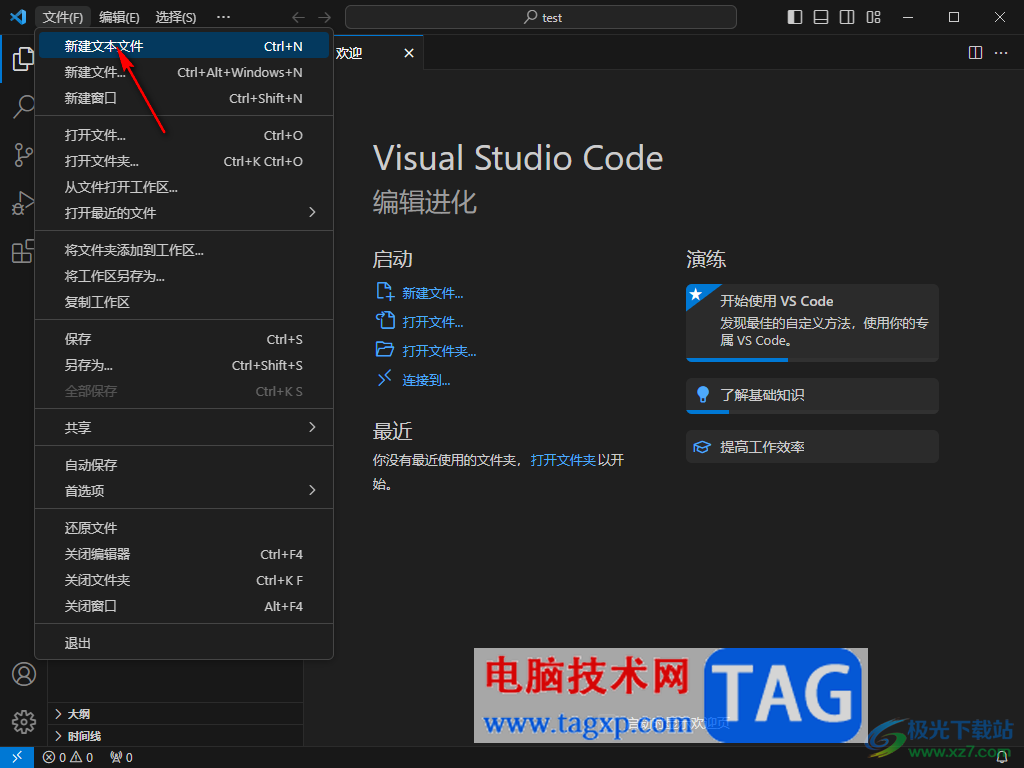Choose New File... menu entry
The height and width of the screenshot is (768, 1024).
[x=184, y=72]
